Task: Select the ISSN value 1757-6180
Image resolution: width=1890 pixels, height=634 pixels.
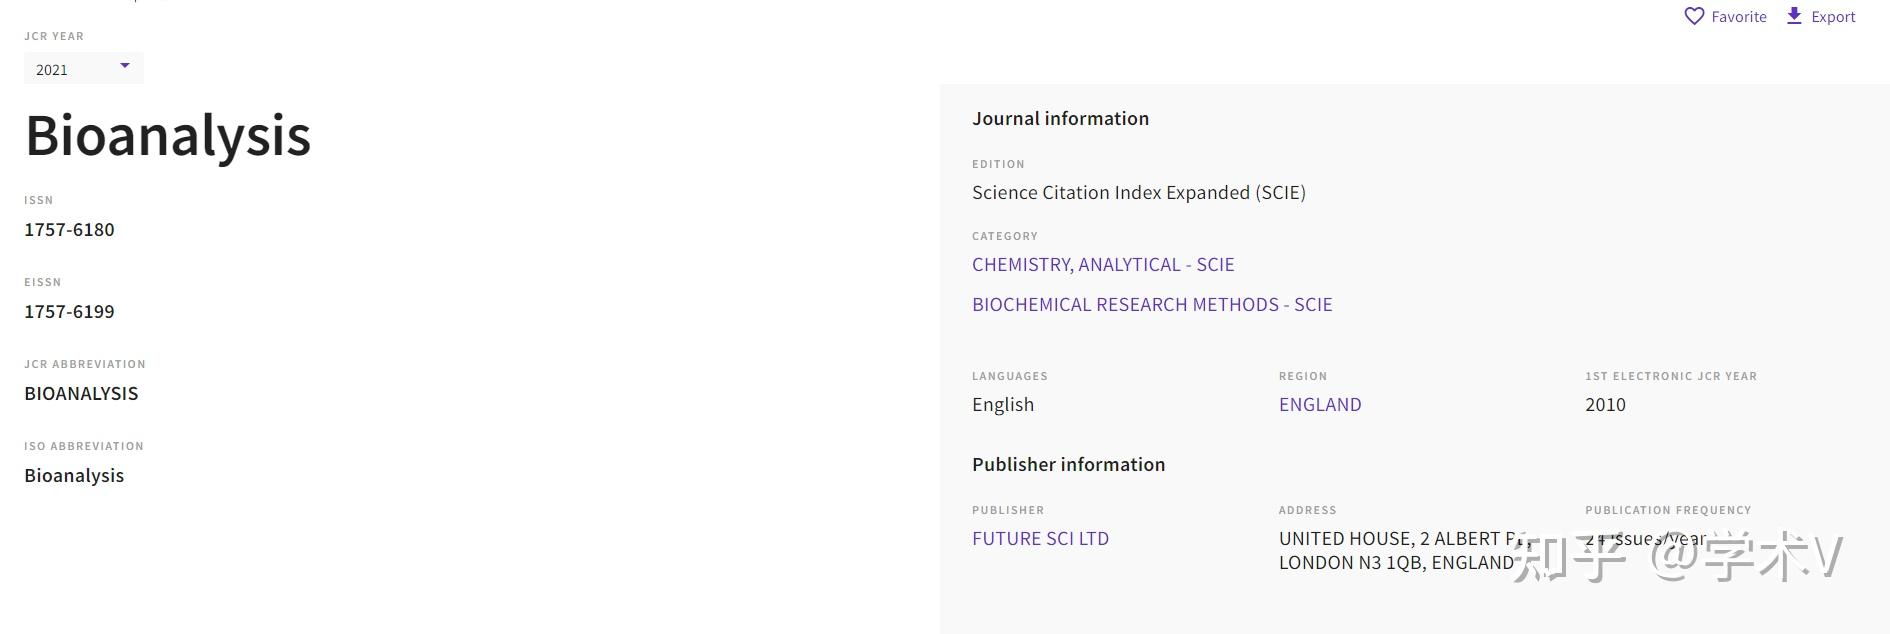Action: coord(69,229)
